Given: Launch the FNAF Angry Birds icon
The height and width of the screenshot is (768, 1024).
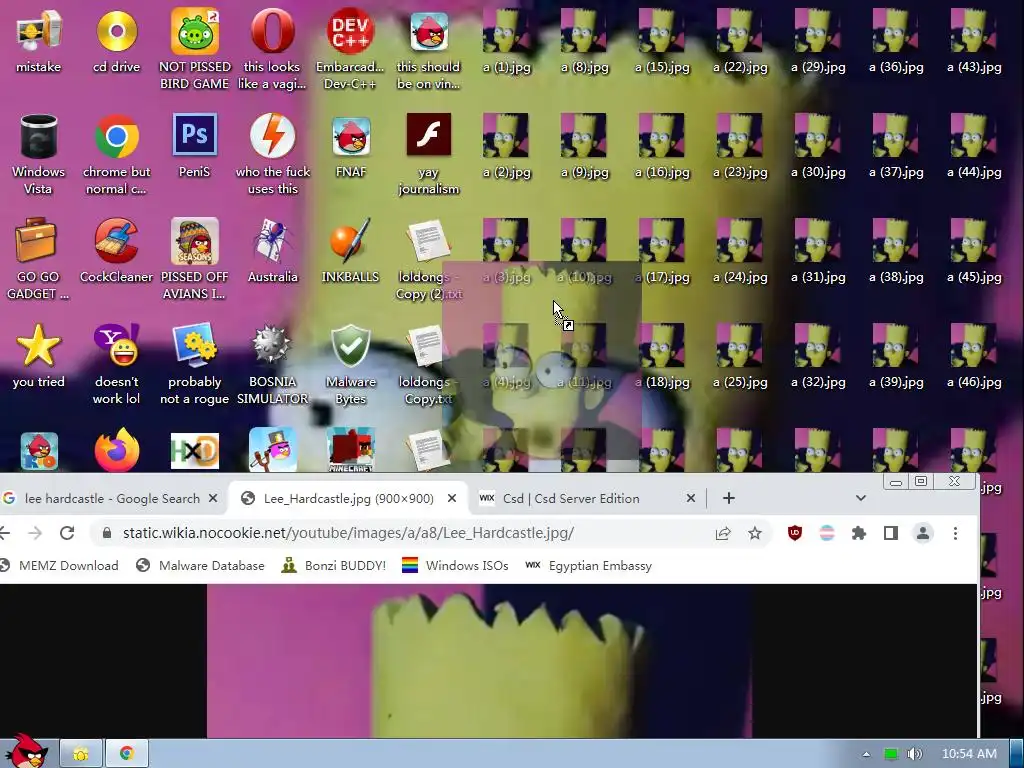Looking at the screenshot, I should pyautogui.click(x=351, y=146).
